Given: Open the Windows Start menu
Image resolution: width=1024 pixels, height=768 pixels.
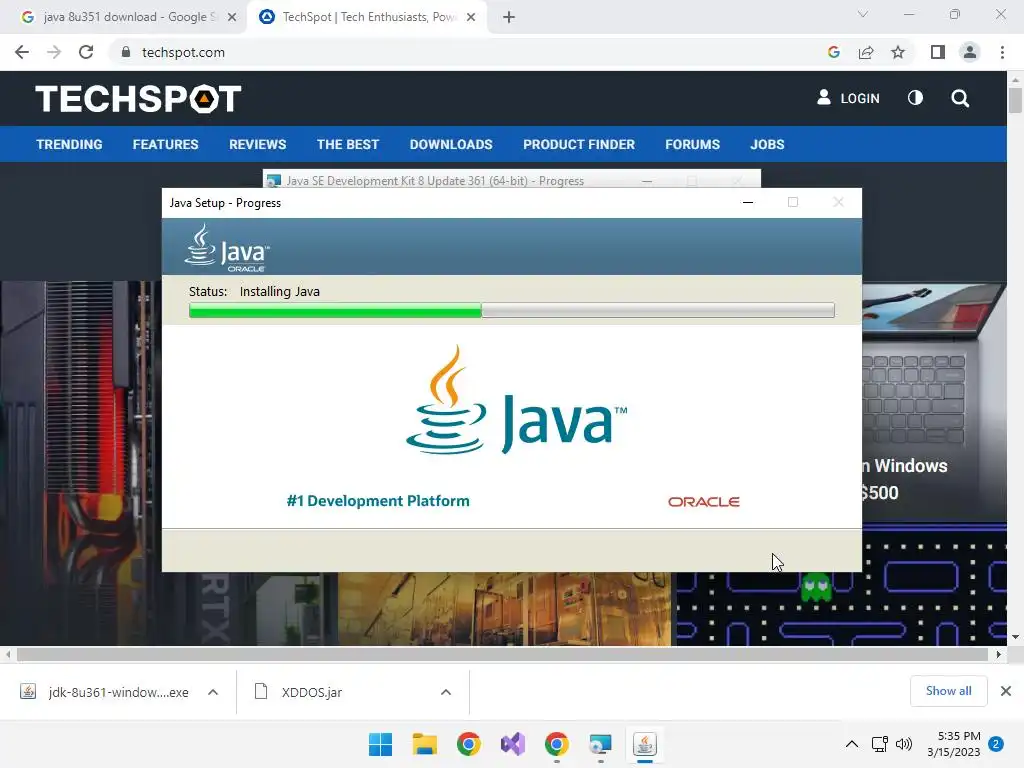Looking at the screenshot, I should 380,744.
